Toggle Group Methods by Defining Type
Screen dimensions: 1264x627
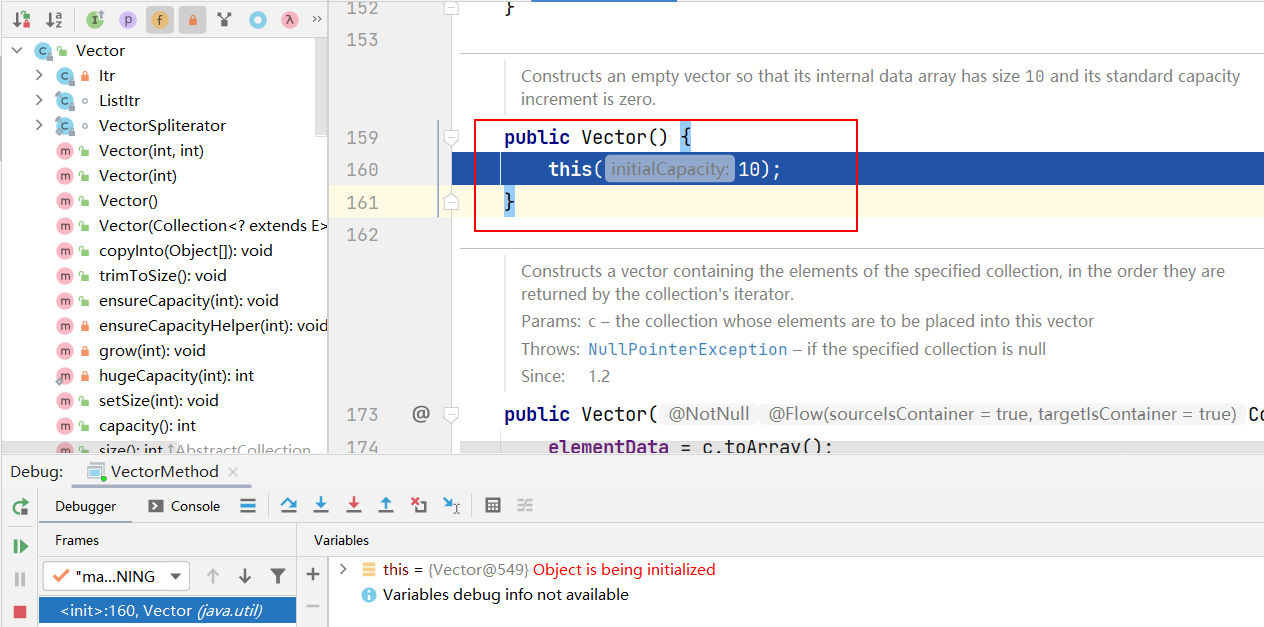click(x=225, y=19)
